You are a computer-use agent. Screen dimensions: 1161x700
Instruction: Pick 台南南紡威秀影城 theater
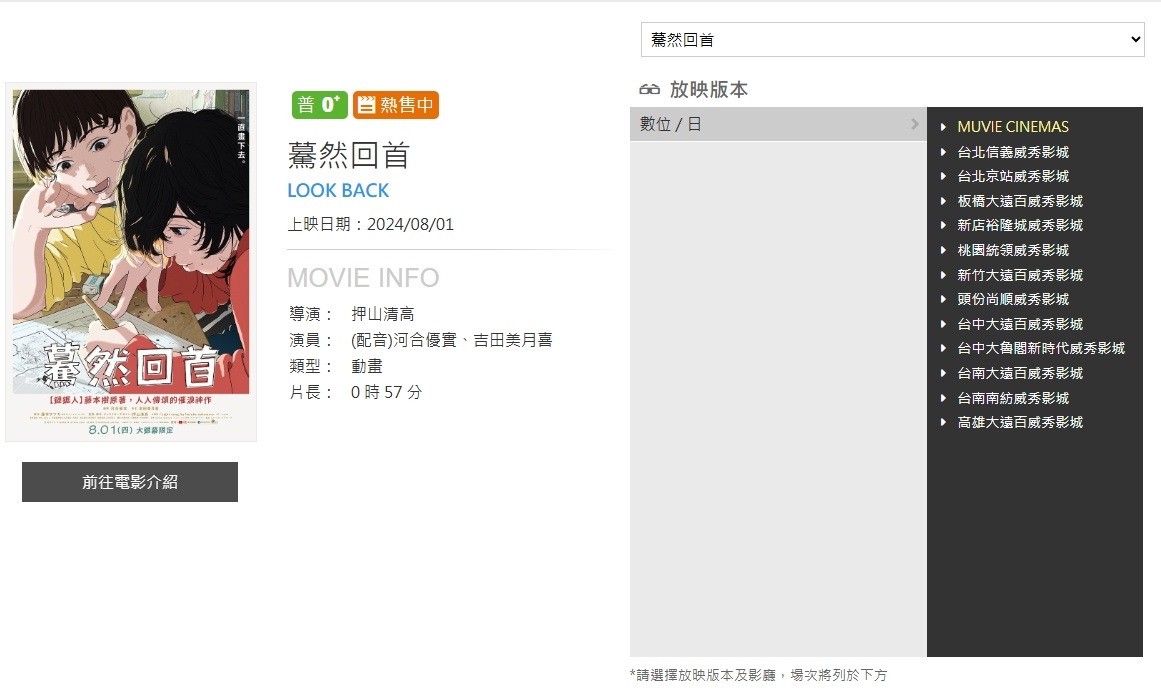tap(1013, 398)
